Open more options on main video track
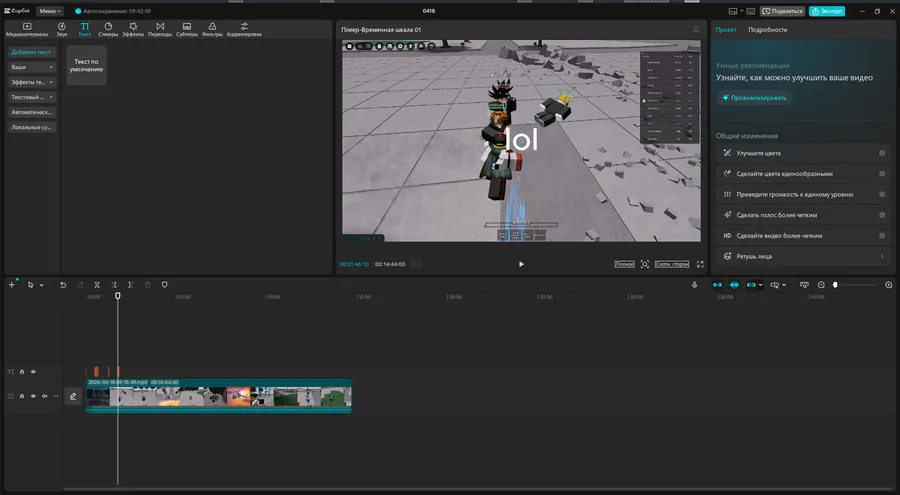 coord(56,396)
